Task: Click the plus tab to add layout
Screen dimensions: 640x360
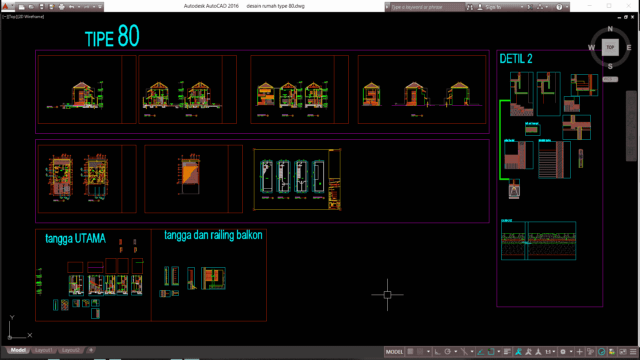Action: click(x=91, y=350)
